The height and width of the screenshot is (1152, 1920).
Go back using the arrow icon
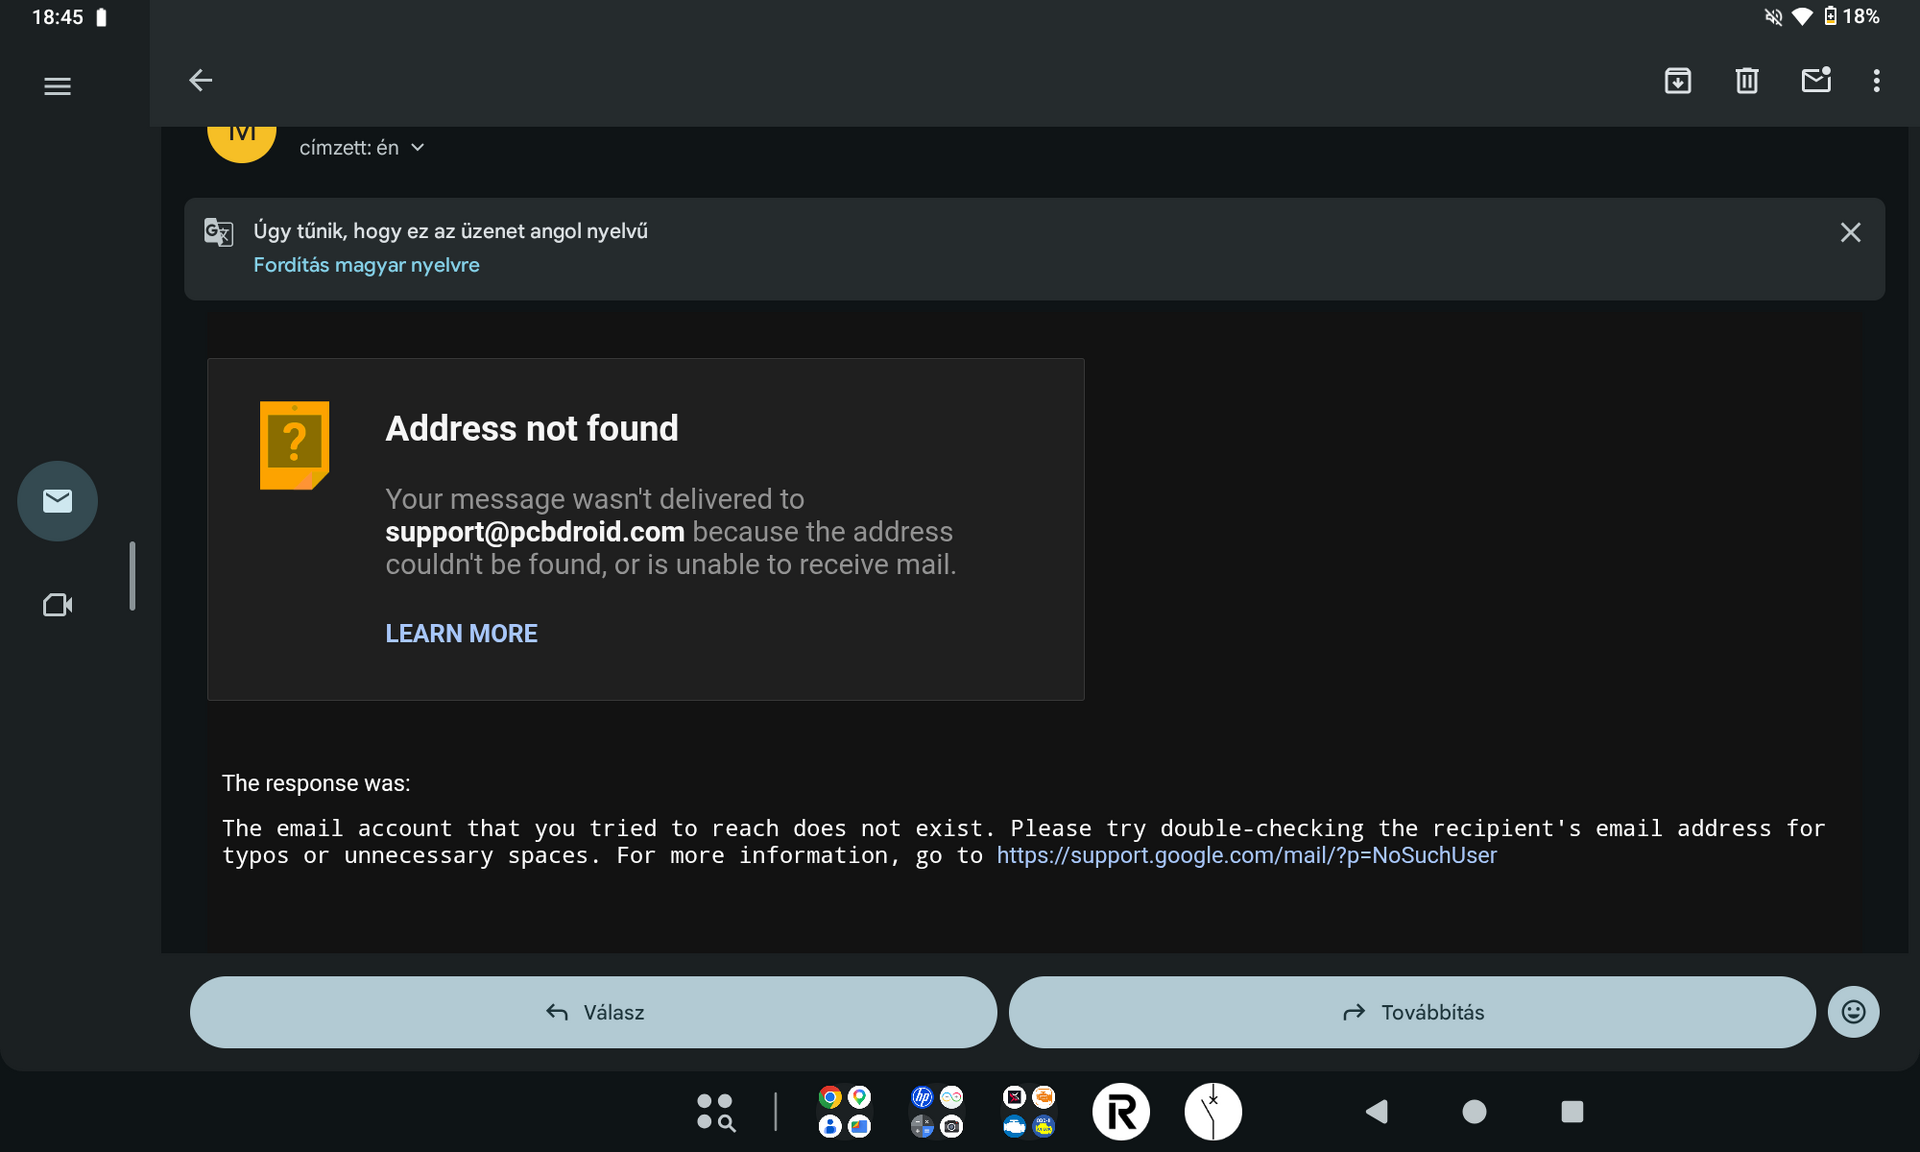click(200, 80)
